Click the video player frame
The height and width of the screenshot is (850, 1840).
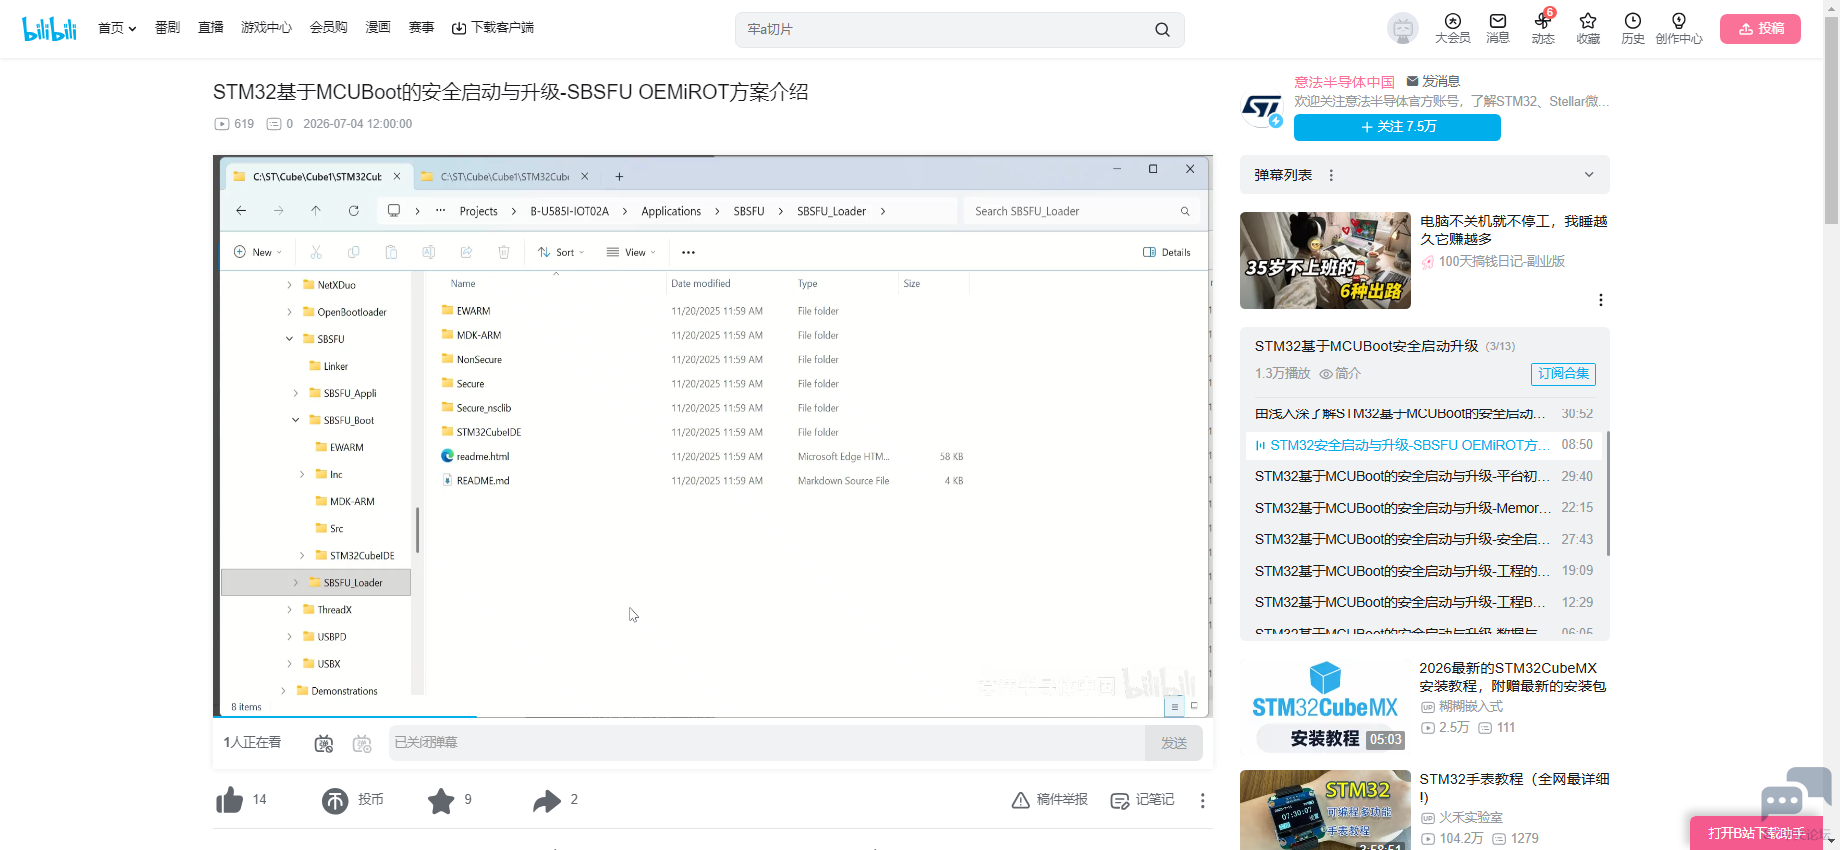point(713,436)
